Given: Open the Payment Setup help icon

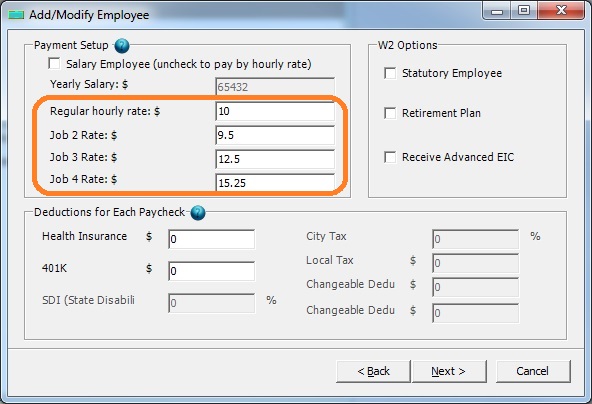Looking at the screenshot, I should coord(122,46).
